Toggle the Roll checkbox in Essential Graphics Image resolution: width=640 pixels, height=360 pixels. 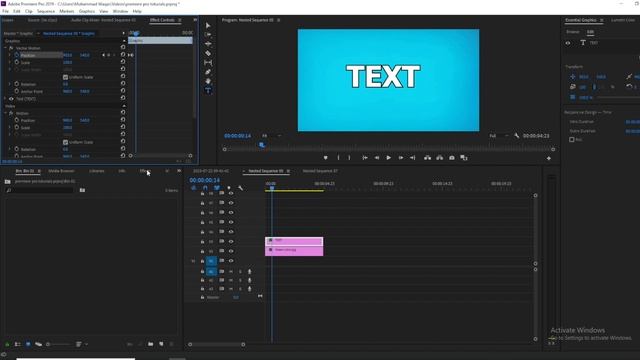point(571,139)
